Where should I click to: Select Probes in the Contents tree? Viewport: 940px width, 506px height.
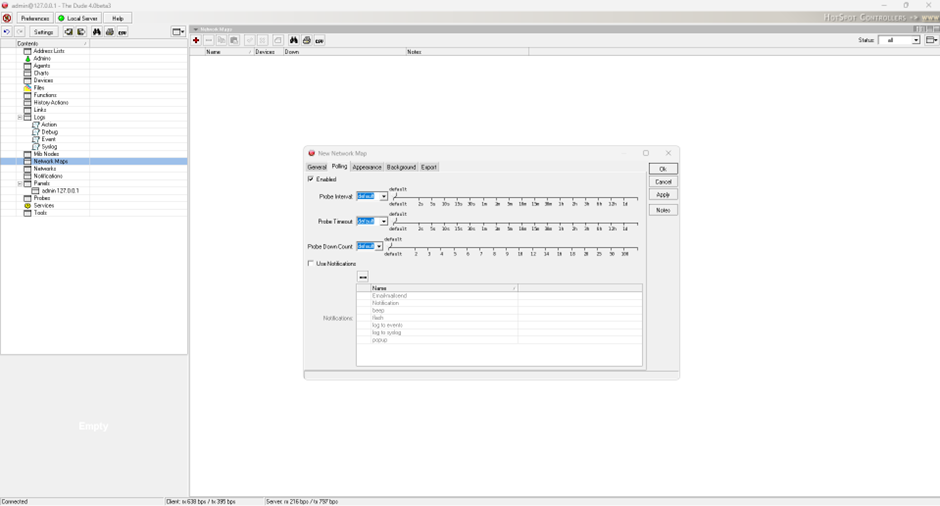42,198
